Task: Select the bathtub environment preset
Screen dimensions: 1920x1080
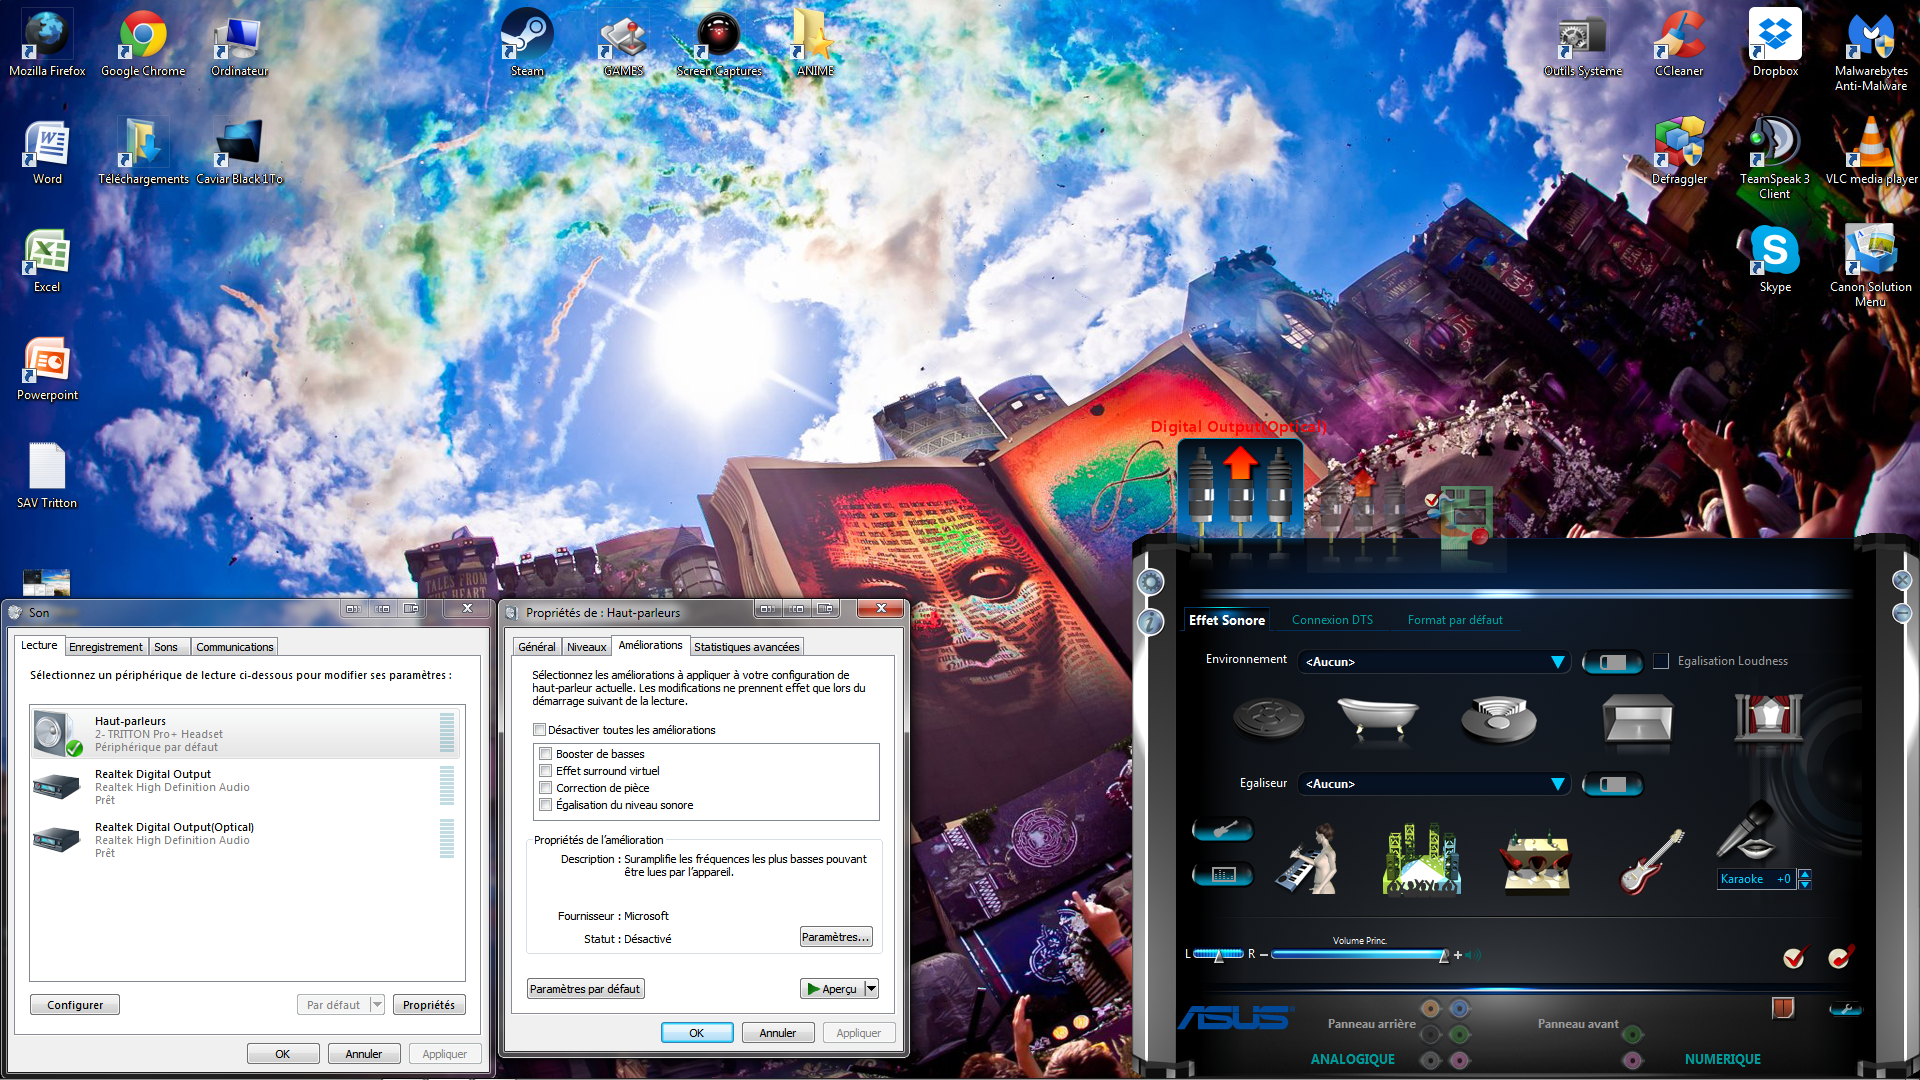Action: pos(1378,717)
